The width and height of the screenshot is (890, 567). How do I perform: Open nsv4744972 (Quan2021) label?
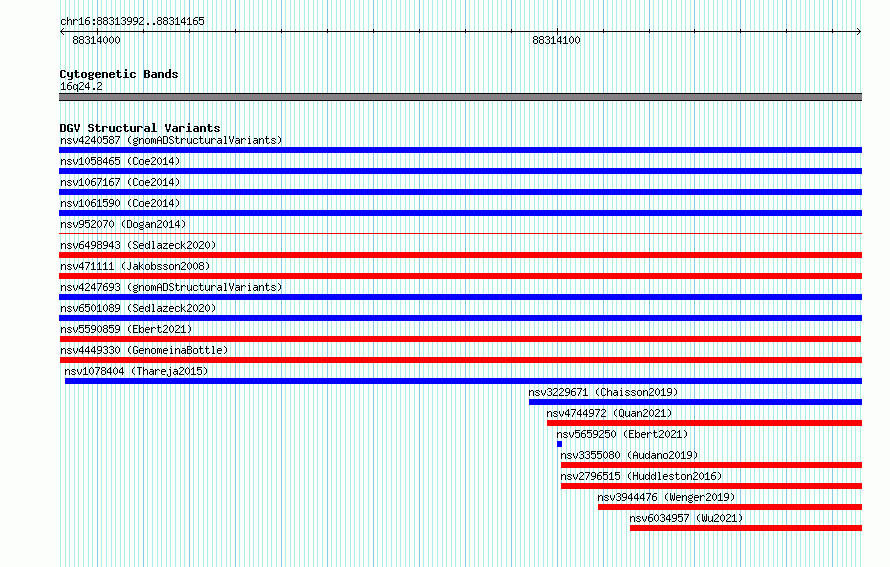click(609, 413)
